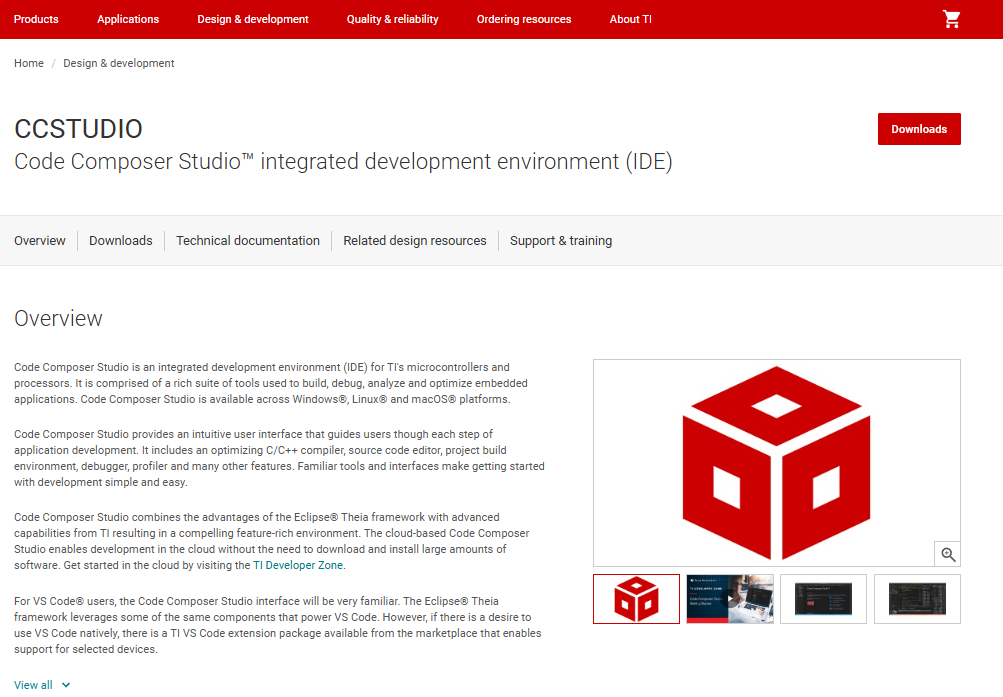This screenshot has height=697, width=1003.
Task: Open About TI menu
Action: (631, 19)
